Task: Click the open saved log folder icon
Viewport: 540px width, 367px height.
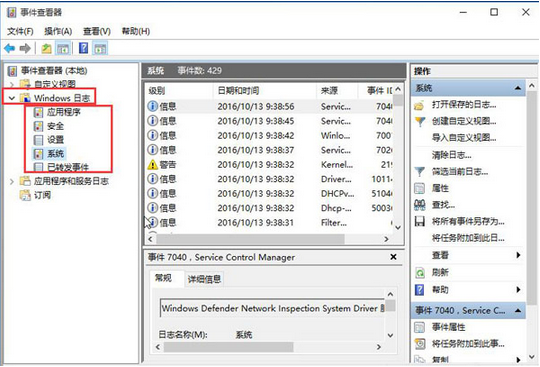Action: coord(419,105)
